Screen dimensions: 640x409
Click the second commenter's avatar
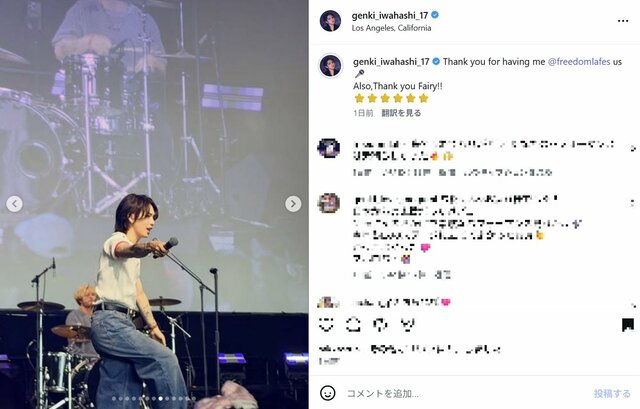point(329,203)
